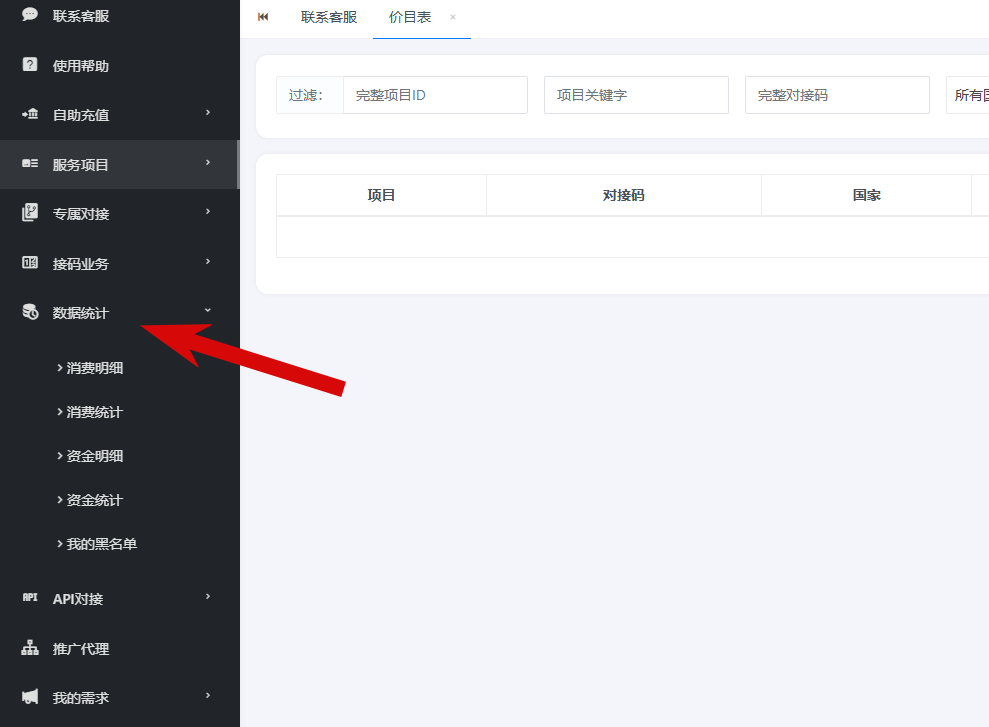This screenshot has width=989, height=727.
Task: Click the API对接 menu label
Action: [78, 598]
